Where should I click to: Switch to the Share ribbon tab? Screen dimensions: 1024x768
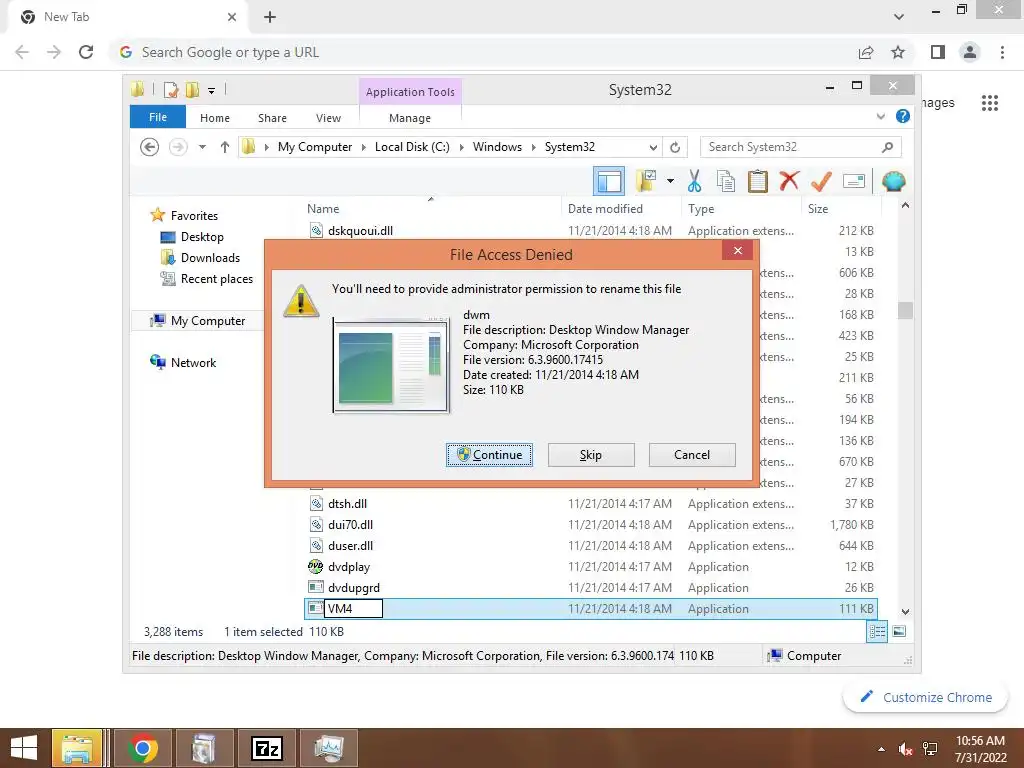[272, 118]
